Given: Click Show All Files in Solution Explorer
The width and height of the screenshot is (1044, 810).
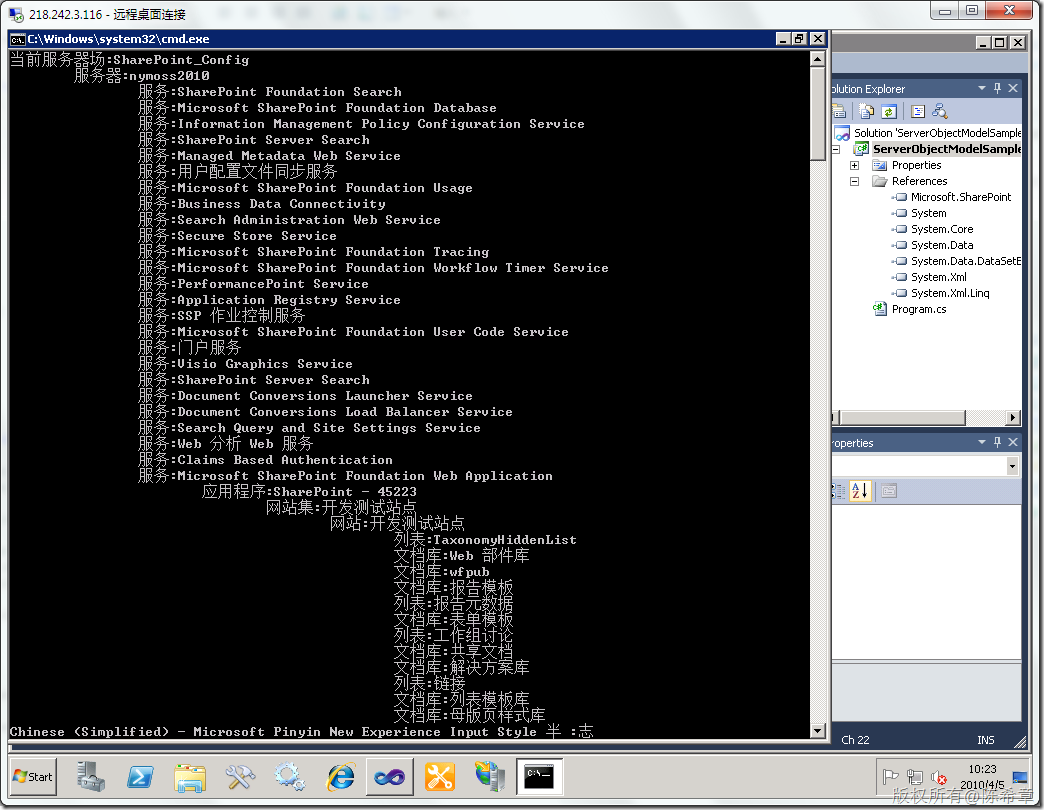Looking at the screenshot, I should point(866,111).
